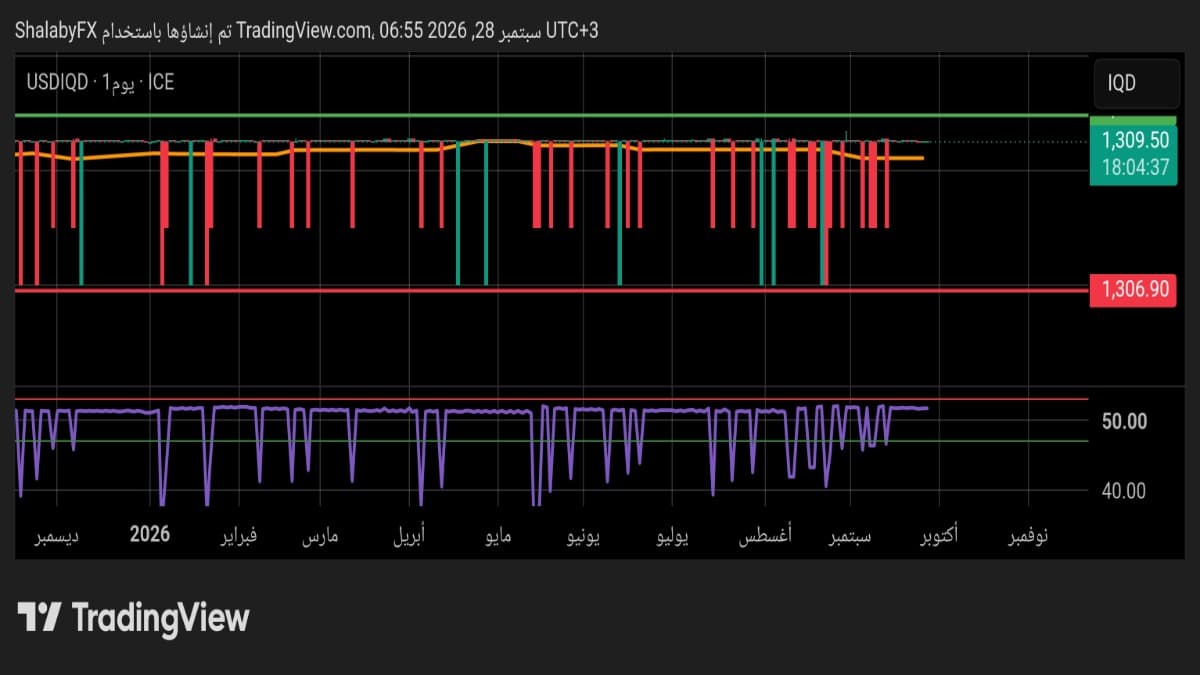1200x675 pixels.
Task: Click the TradingView logo icon at bottom
Action: click(x=40, y=617)
